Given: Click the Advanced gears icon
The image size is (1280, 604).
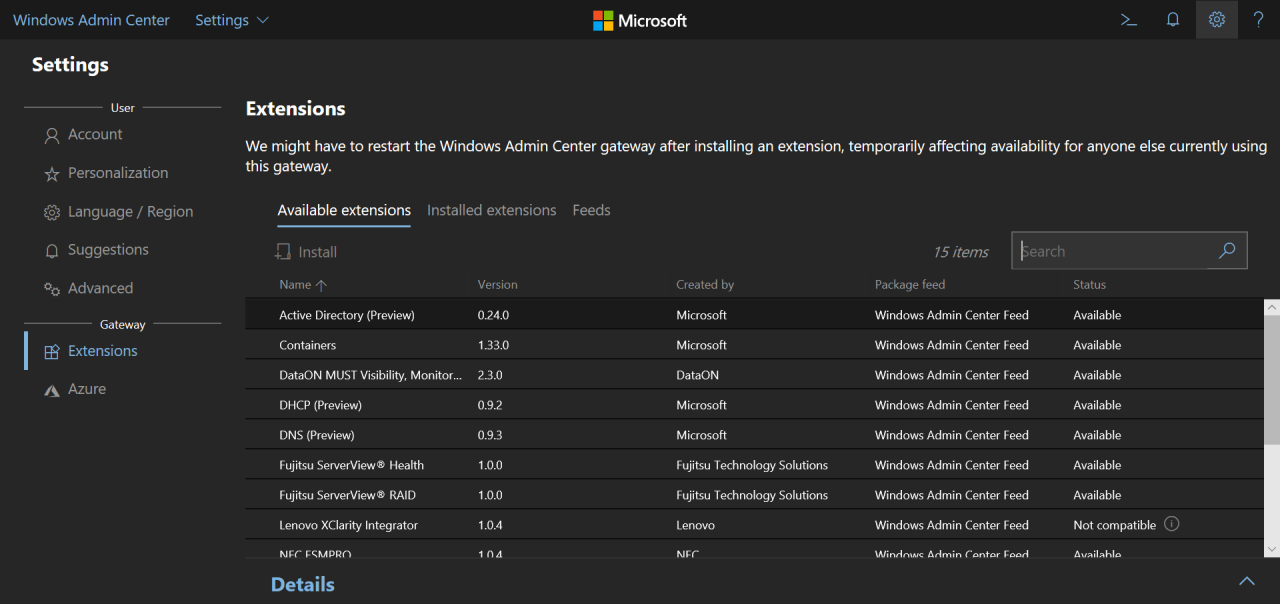Looking at the screenshot, I should click(x=52, y=289).
